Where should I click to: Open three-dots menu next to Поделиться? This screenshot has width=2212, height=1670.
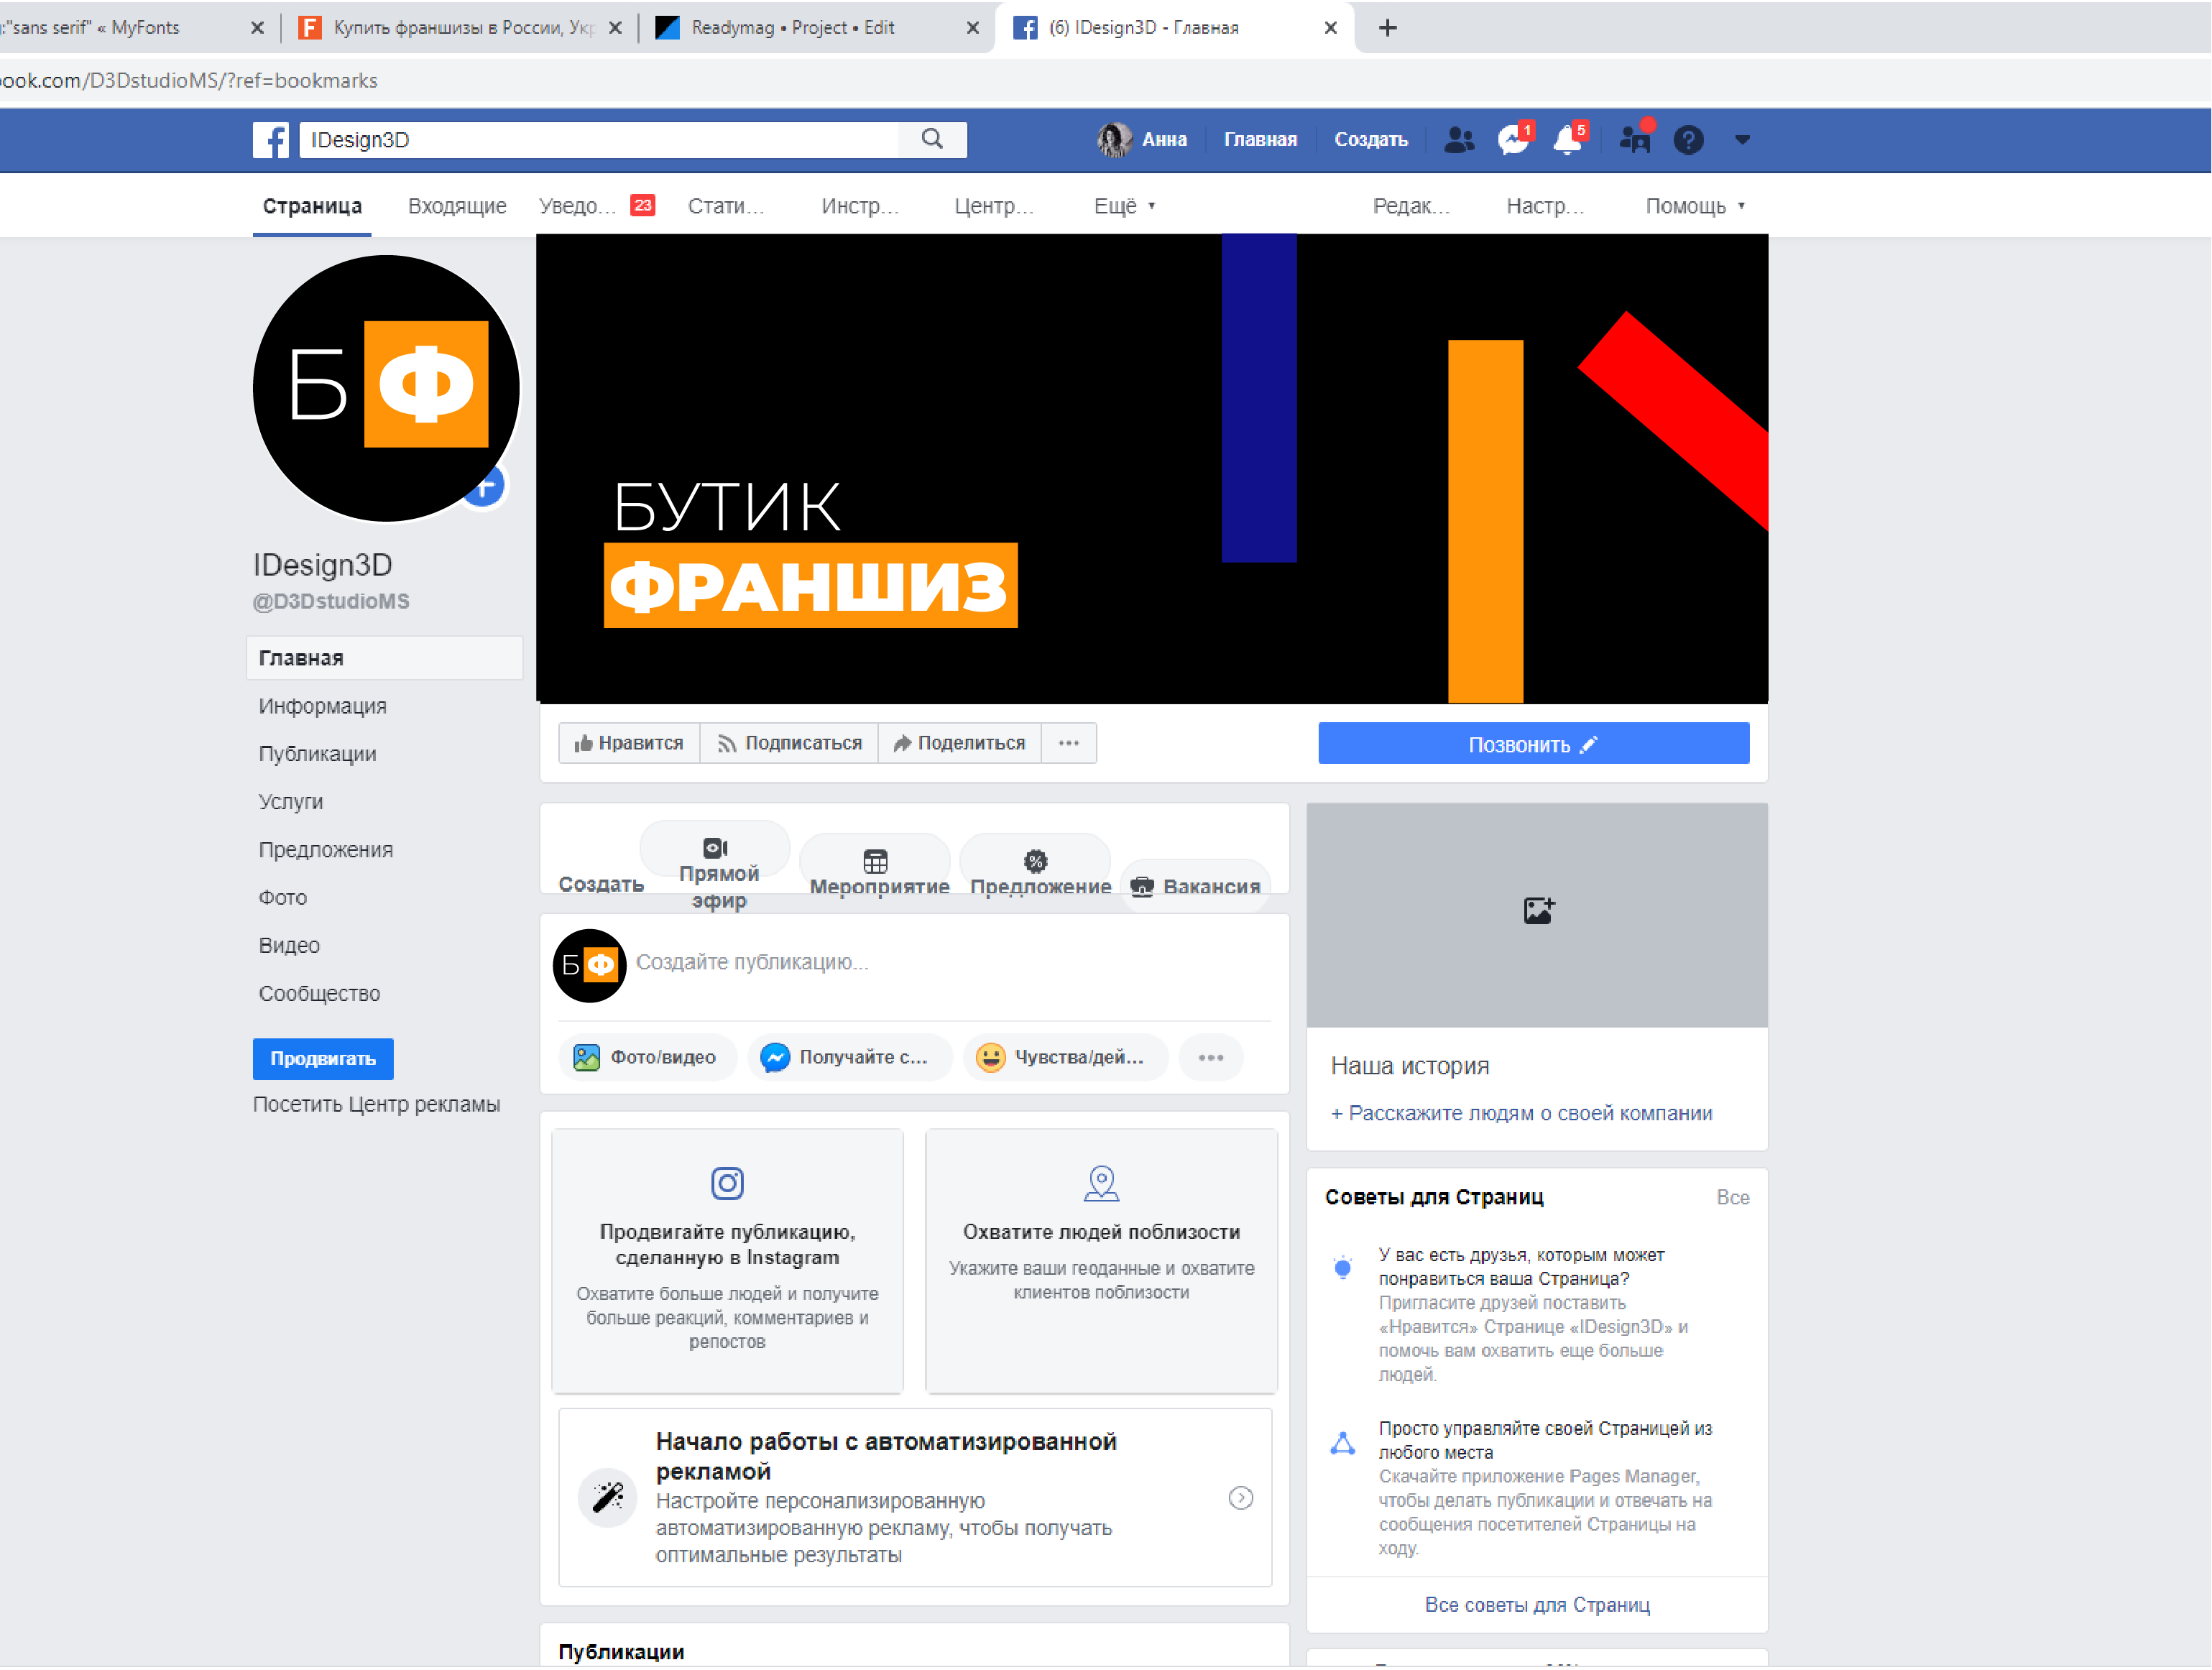coord(1068,743)
